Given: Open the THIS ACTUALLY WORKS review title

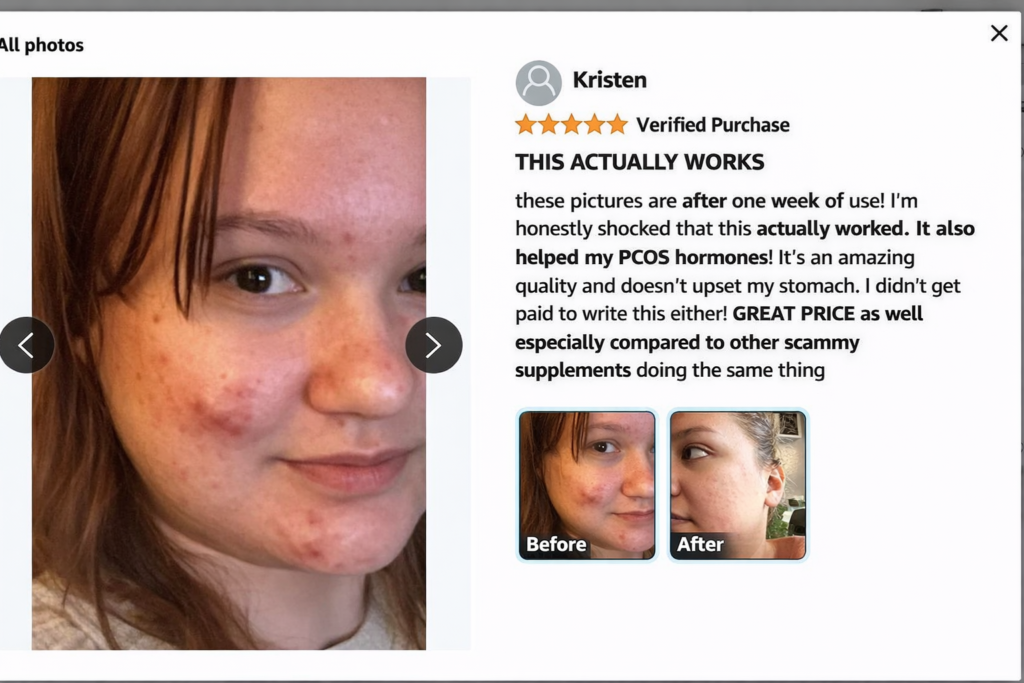Looking at the screenshot, I should 639,162.
